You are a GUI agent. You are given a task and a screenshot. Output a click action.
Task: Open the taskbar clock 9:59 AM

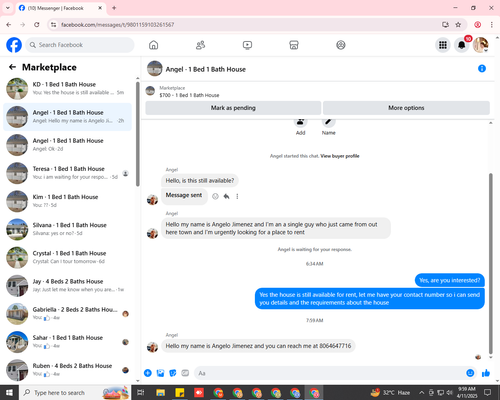click(467, 392)
